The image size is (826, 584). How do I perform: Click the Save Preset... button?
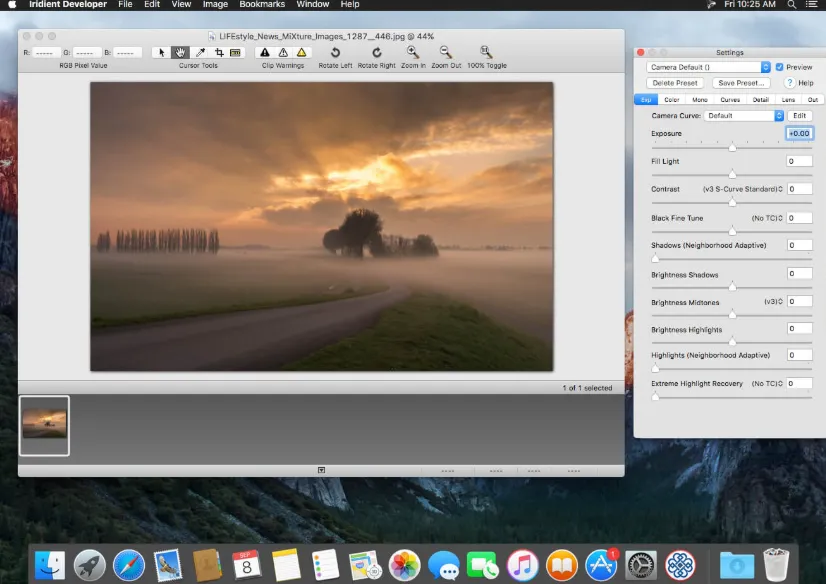click(741, 83)
